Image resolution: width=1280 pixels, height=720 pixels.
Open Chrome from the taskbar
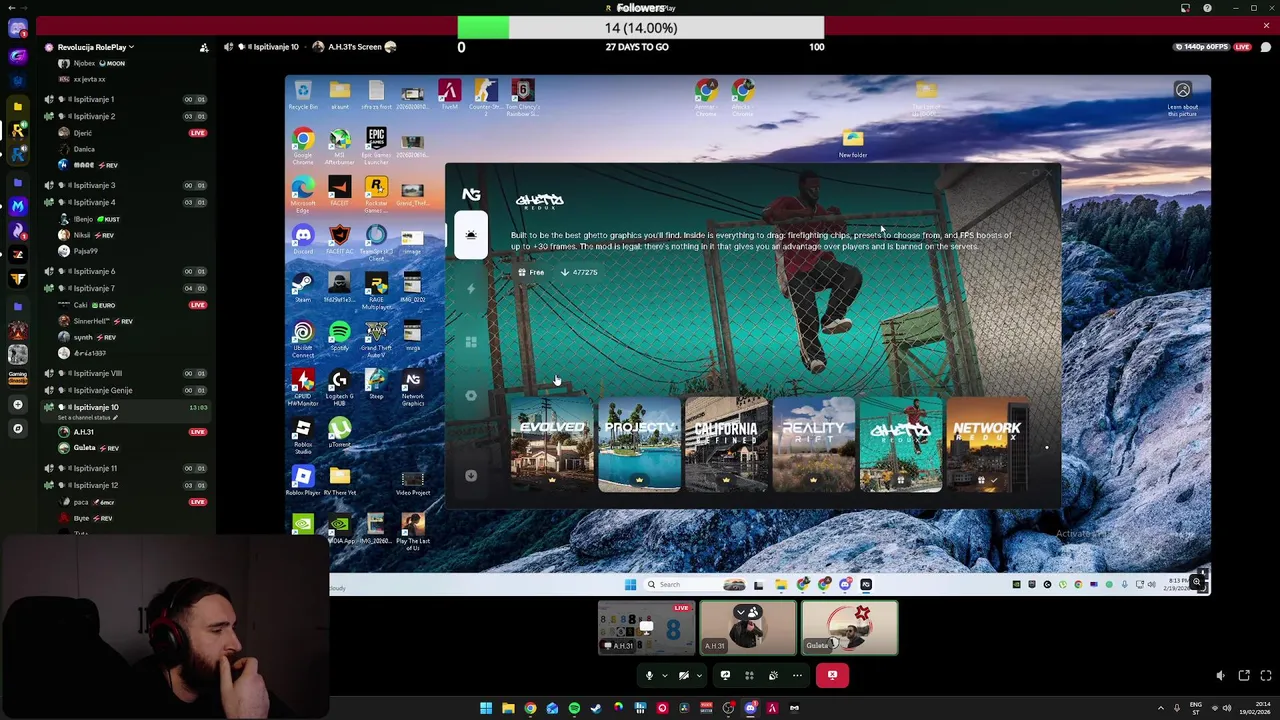coord(530,708)
